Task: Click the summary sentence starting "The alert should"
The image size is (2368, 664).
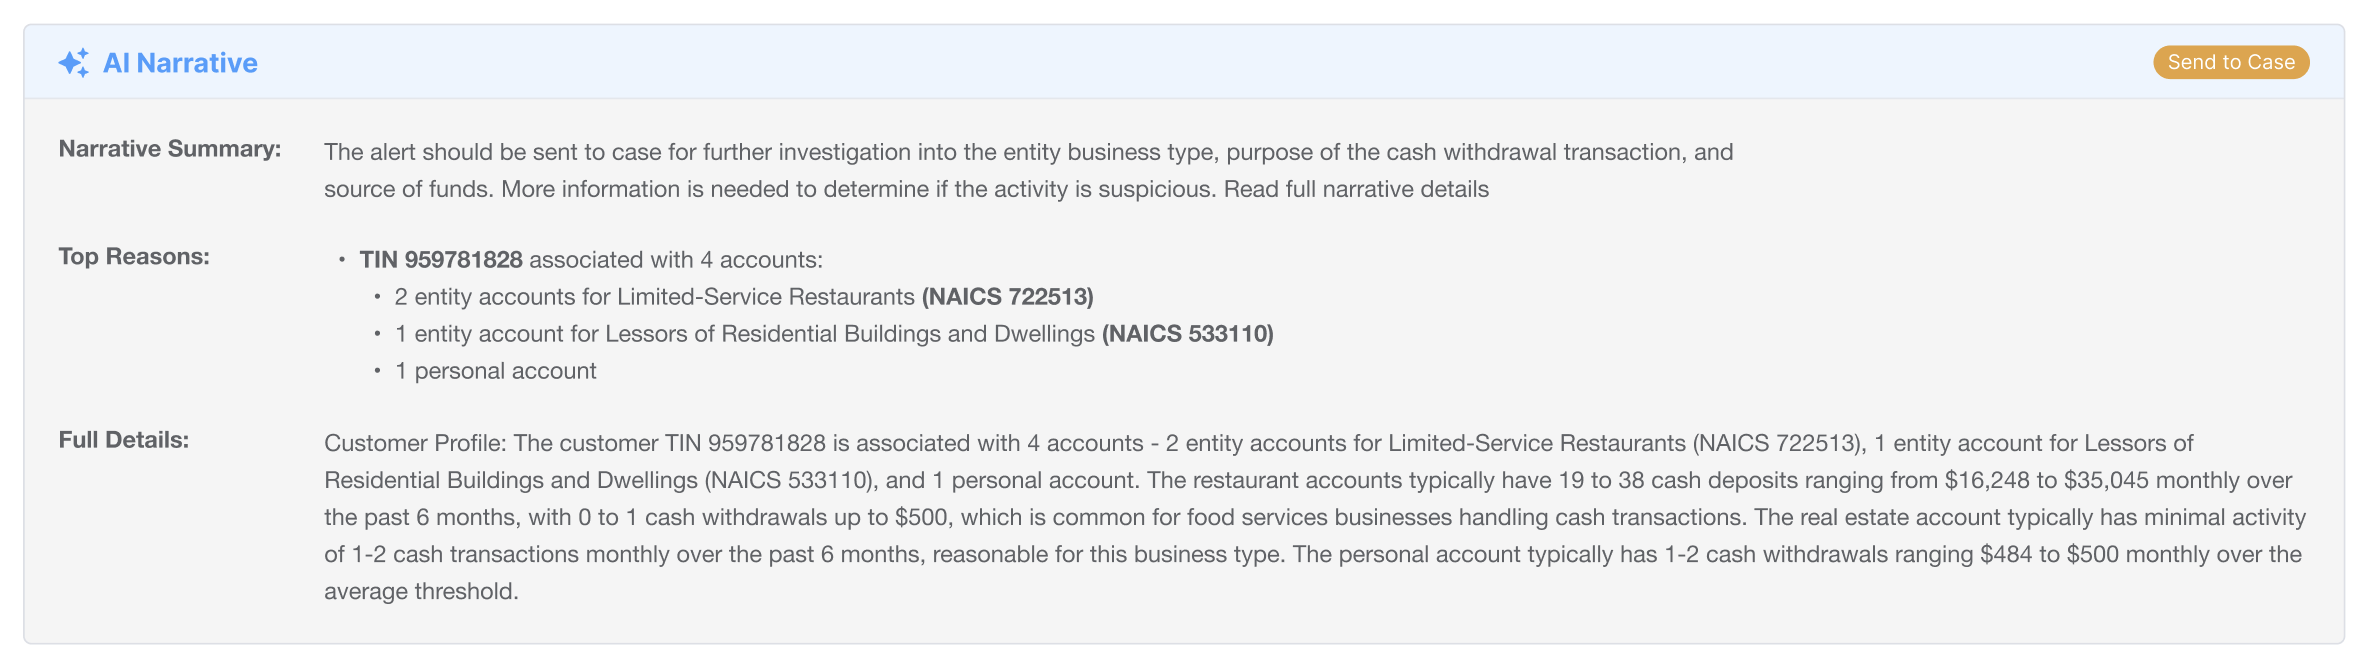Action: [x=1028, y=152]
